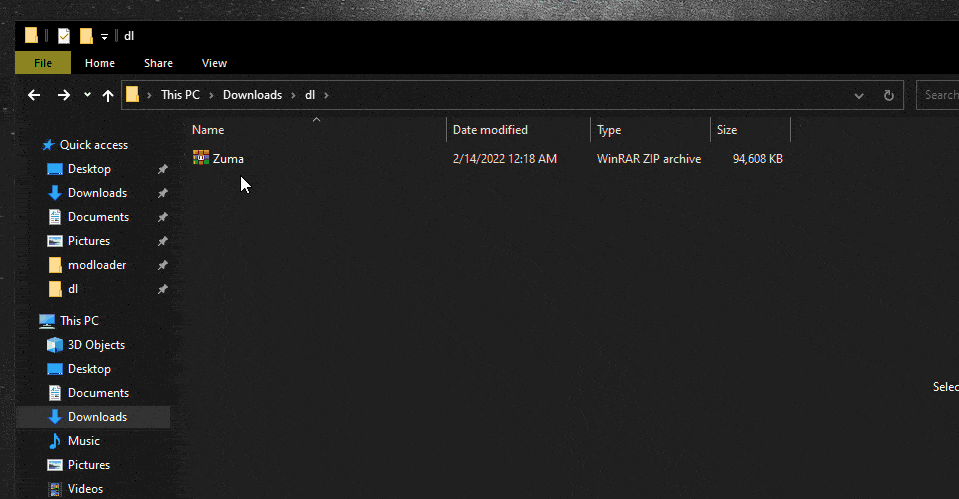Refresh the dl folder view
This screenshot has height=499, width=959.
[889, 95]
